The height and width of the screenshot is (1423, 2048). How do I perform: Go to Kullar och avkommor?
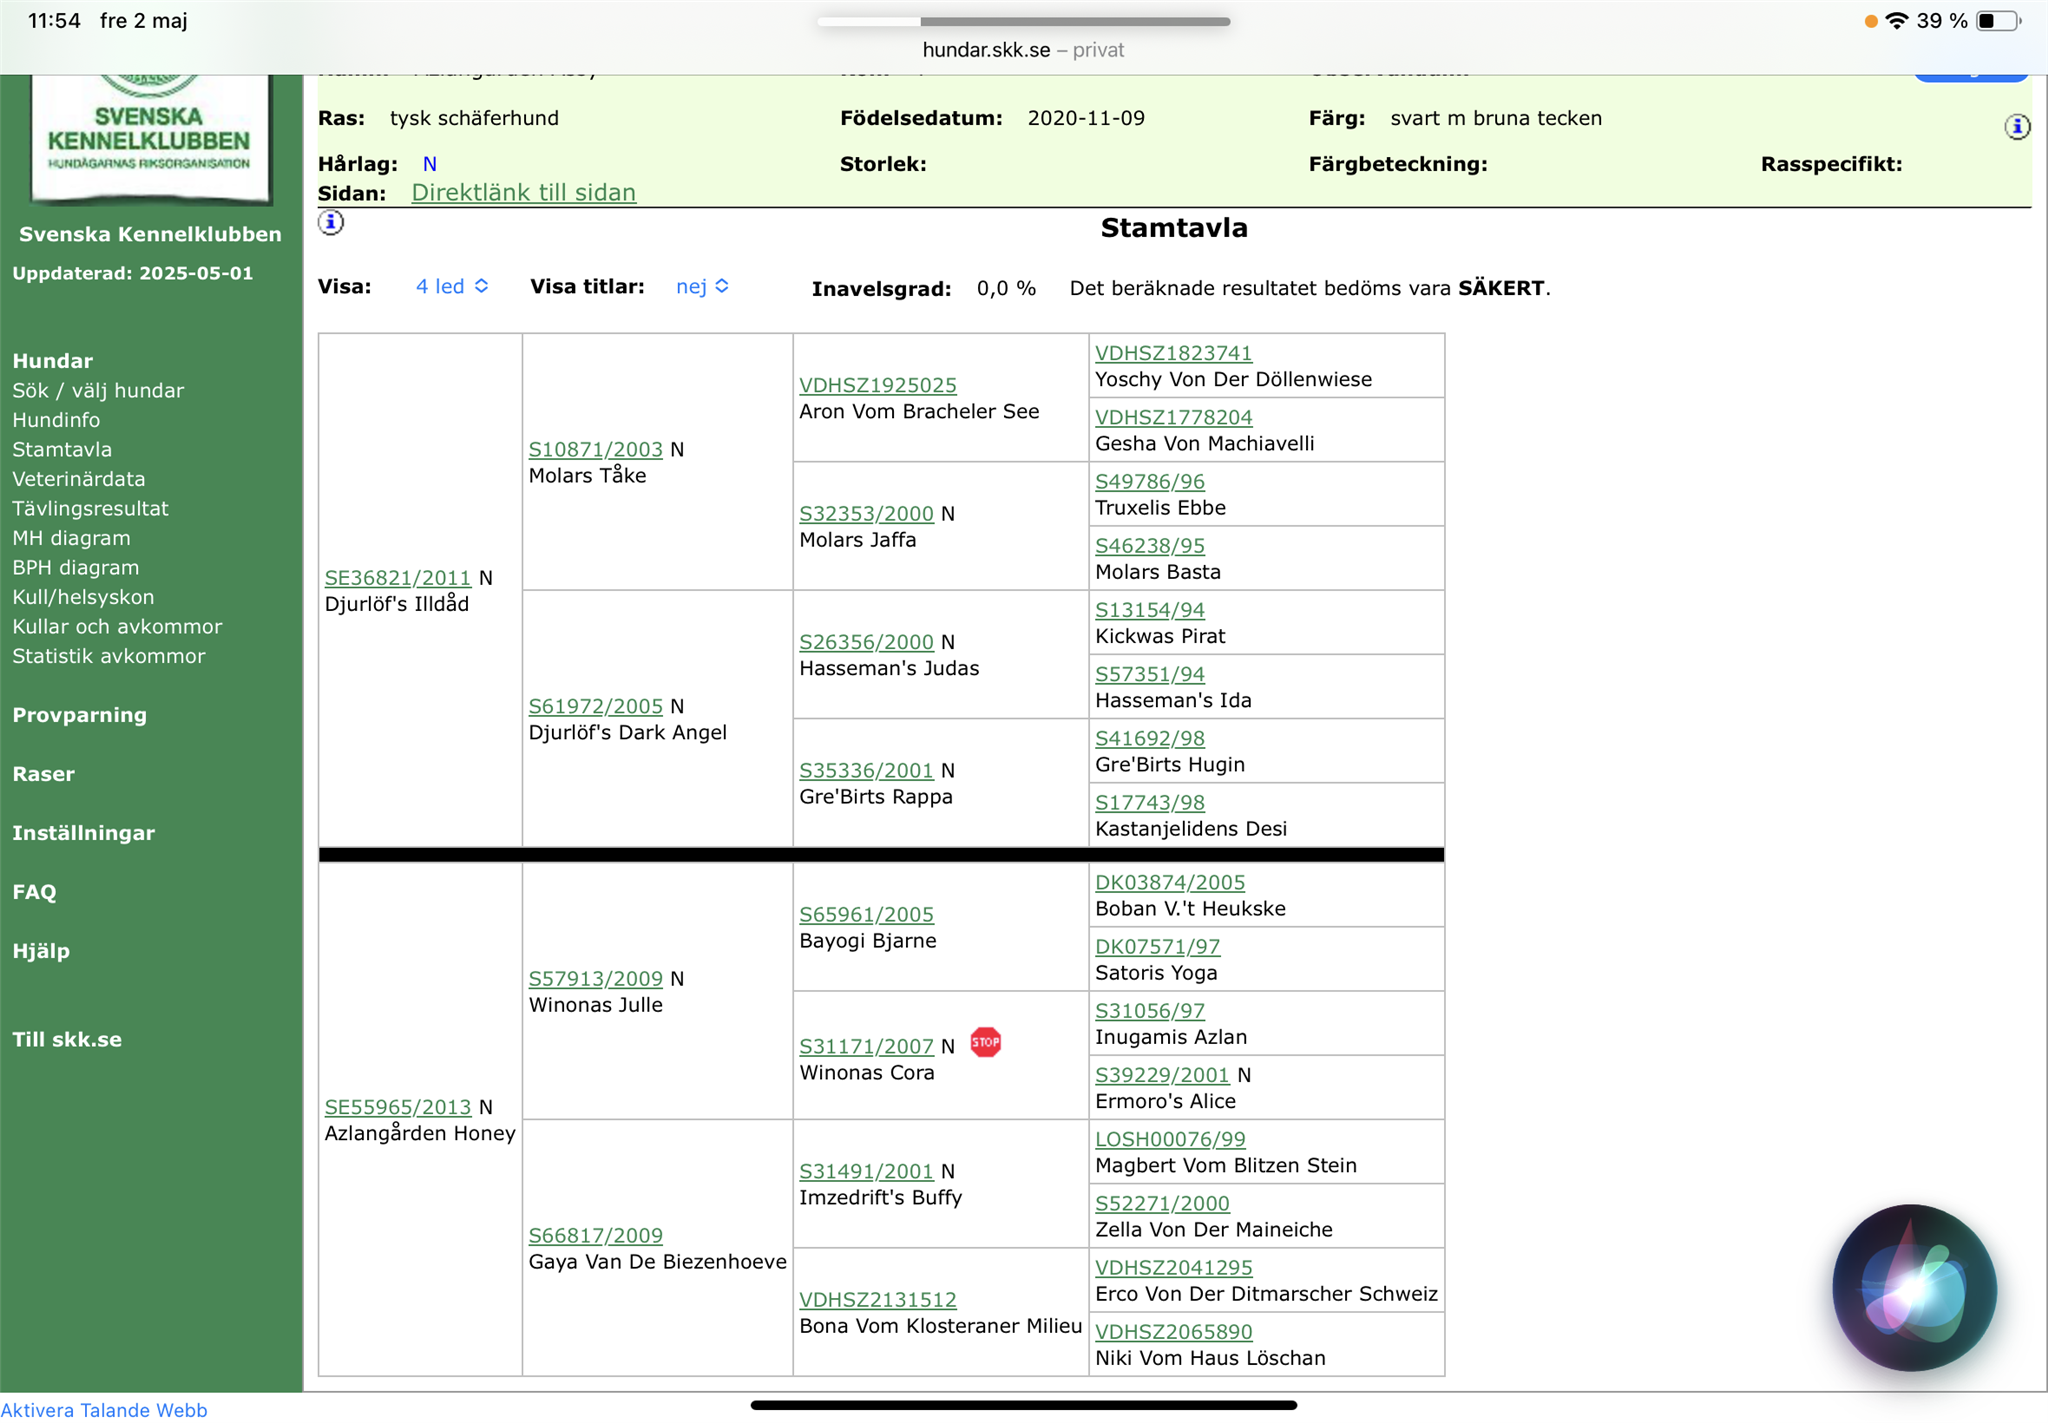pos(117,627)
